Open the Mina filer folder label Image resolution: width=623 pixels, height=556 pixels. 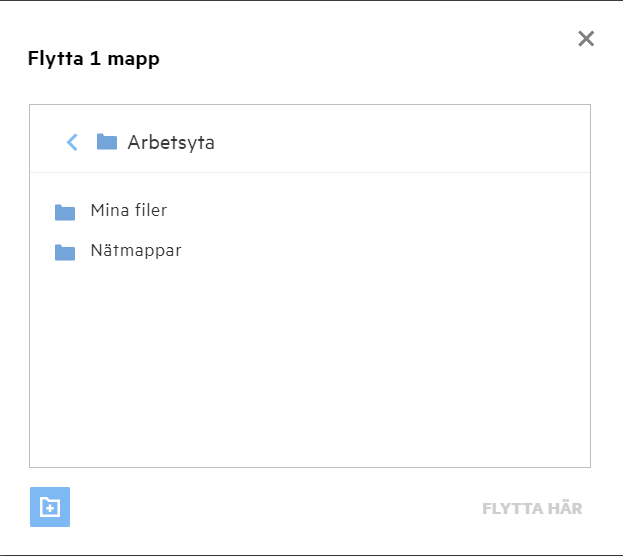tap(128, 211)
